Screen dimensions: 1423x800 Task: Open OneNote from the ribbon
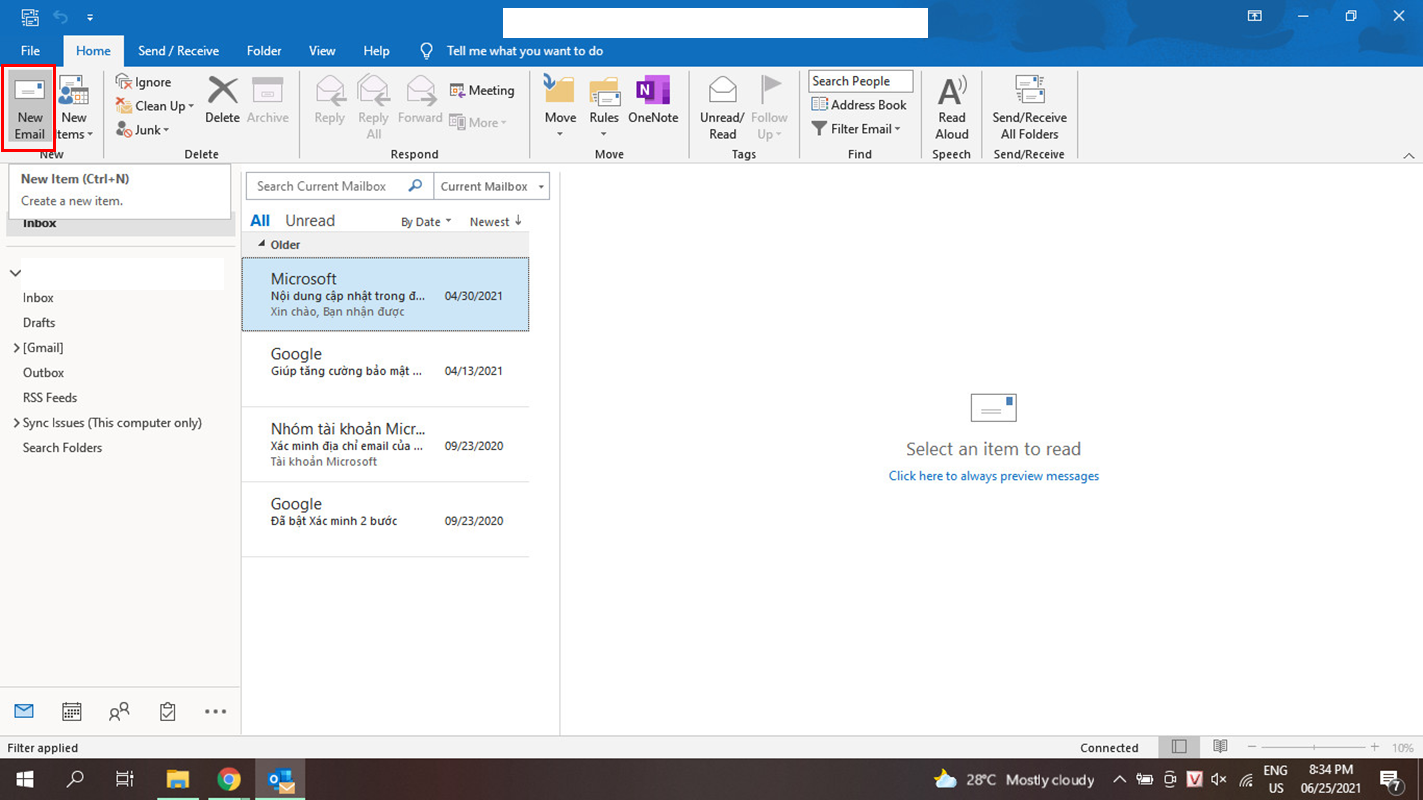pyautogui.click(x=653, y=101)
